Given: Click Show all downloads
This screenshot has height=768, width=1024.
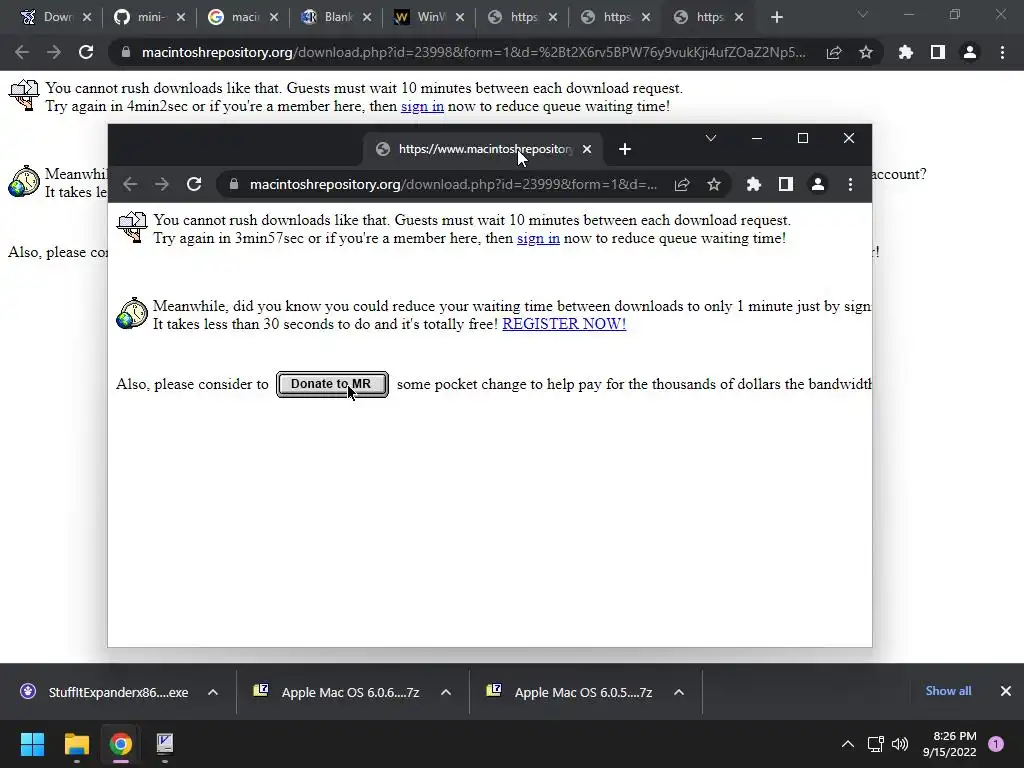Looking at the screenshot, I should point(948,691).
